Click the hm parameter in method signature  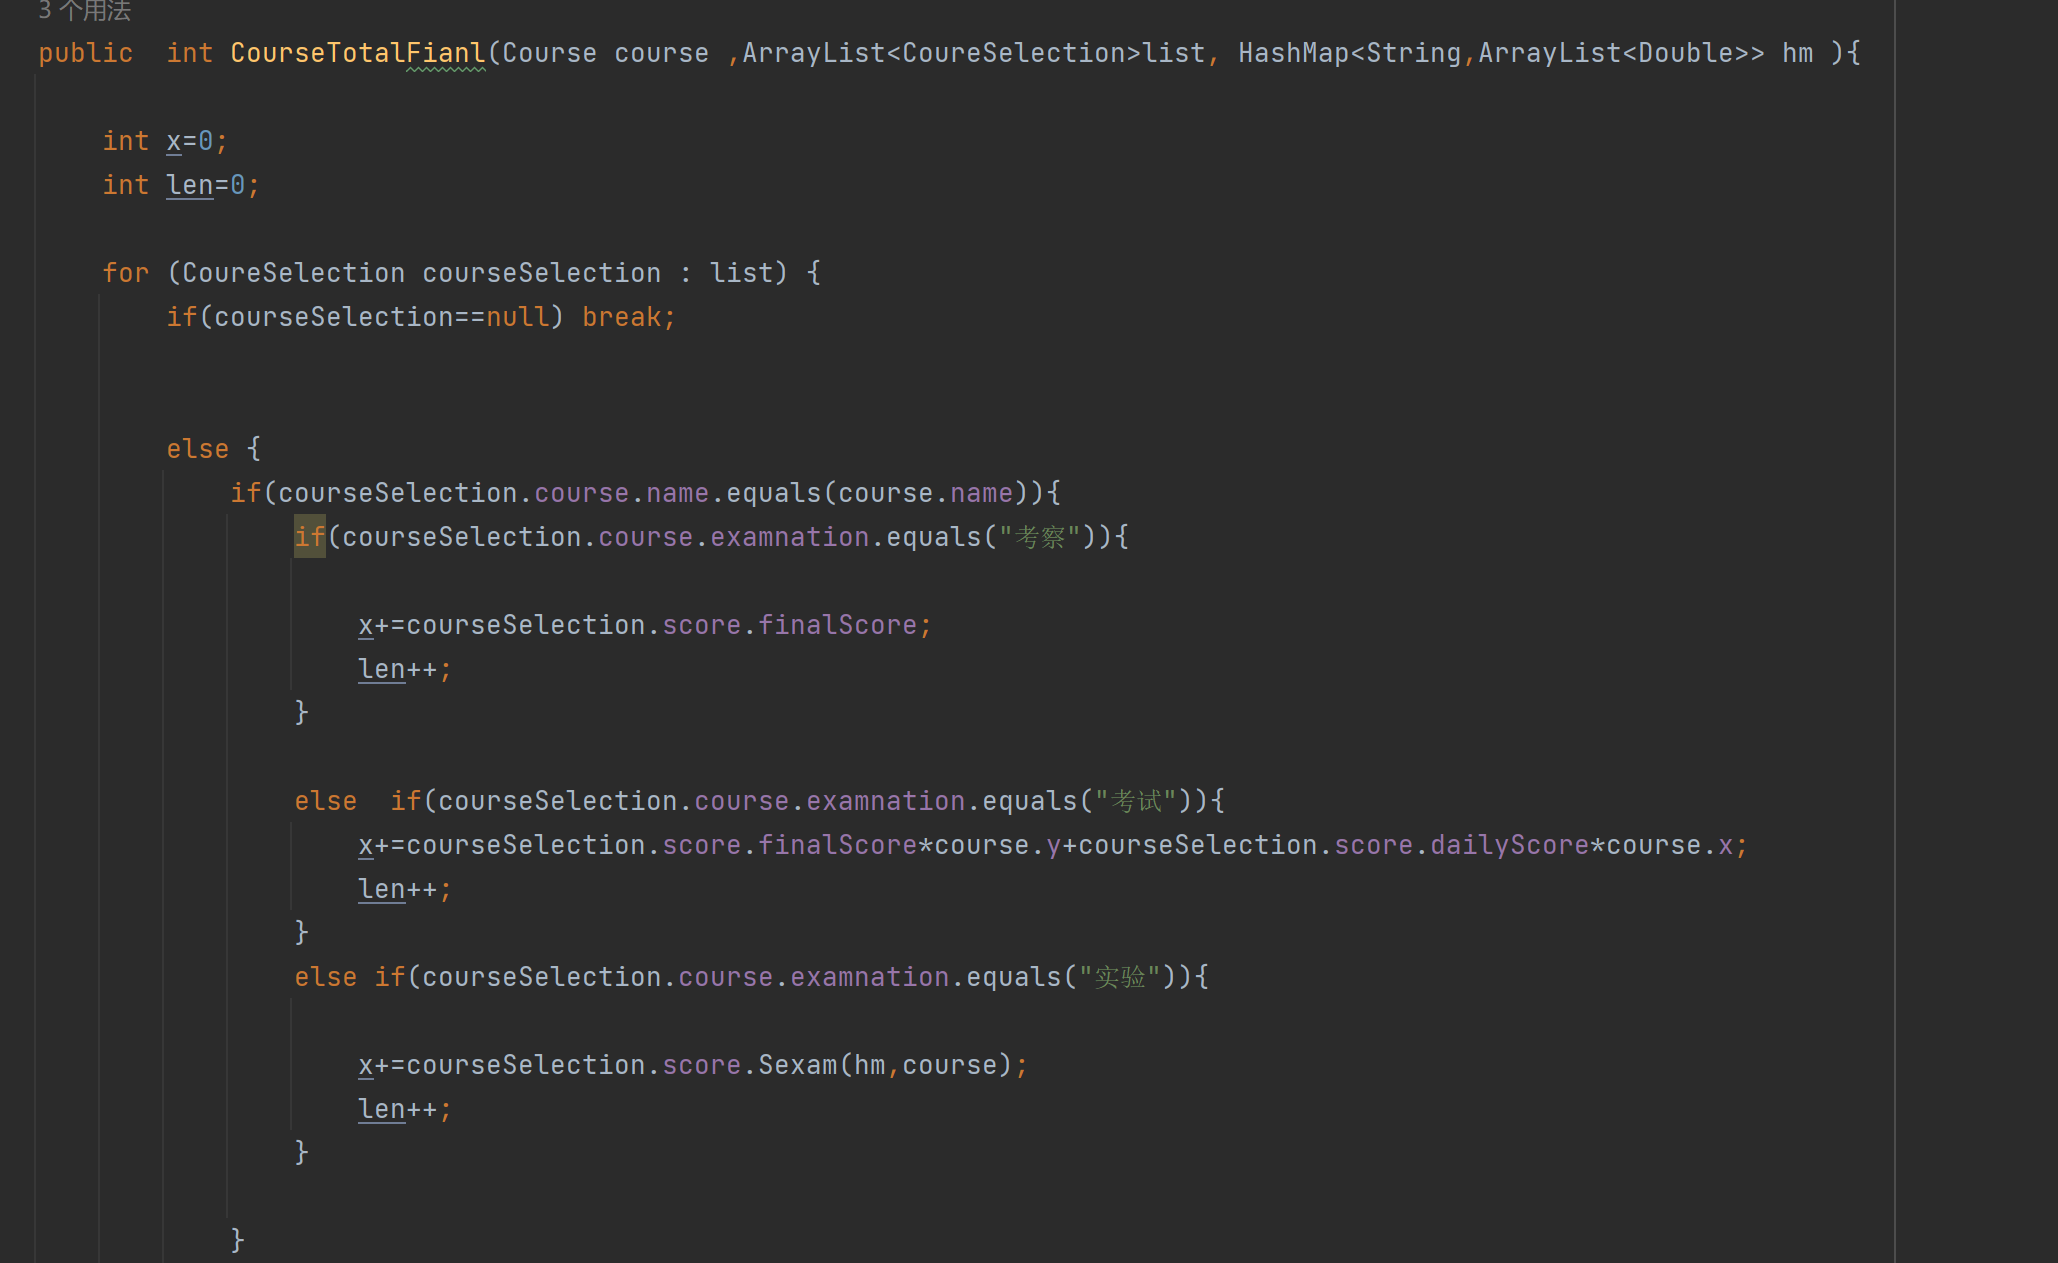[x=1797, y=53]
